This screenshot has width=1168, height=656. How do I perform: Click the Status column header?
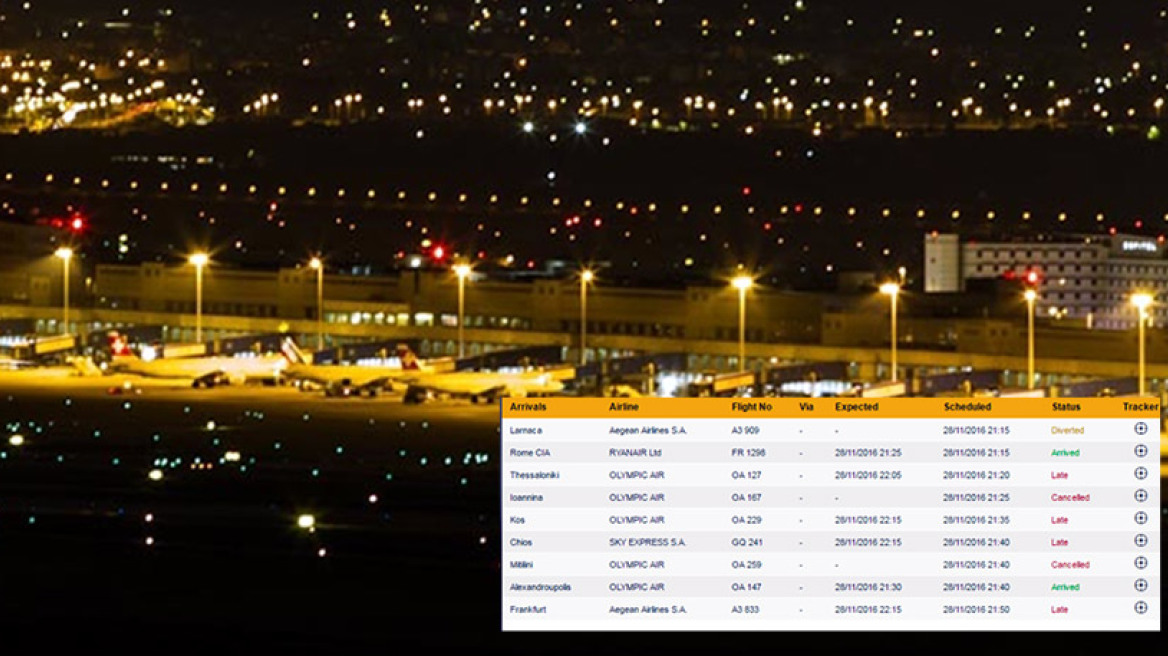coord(1066,407)
